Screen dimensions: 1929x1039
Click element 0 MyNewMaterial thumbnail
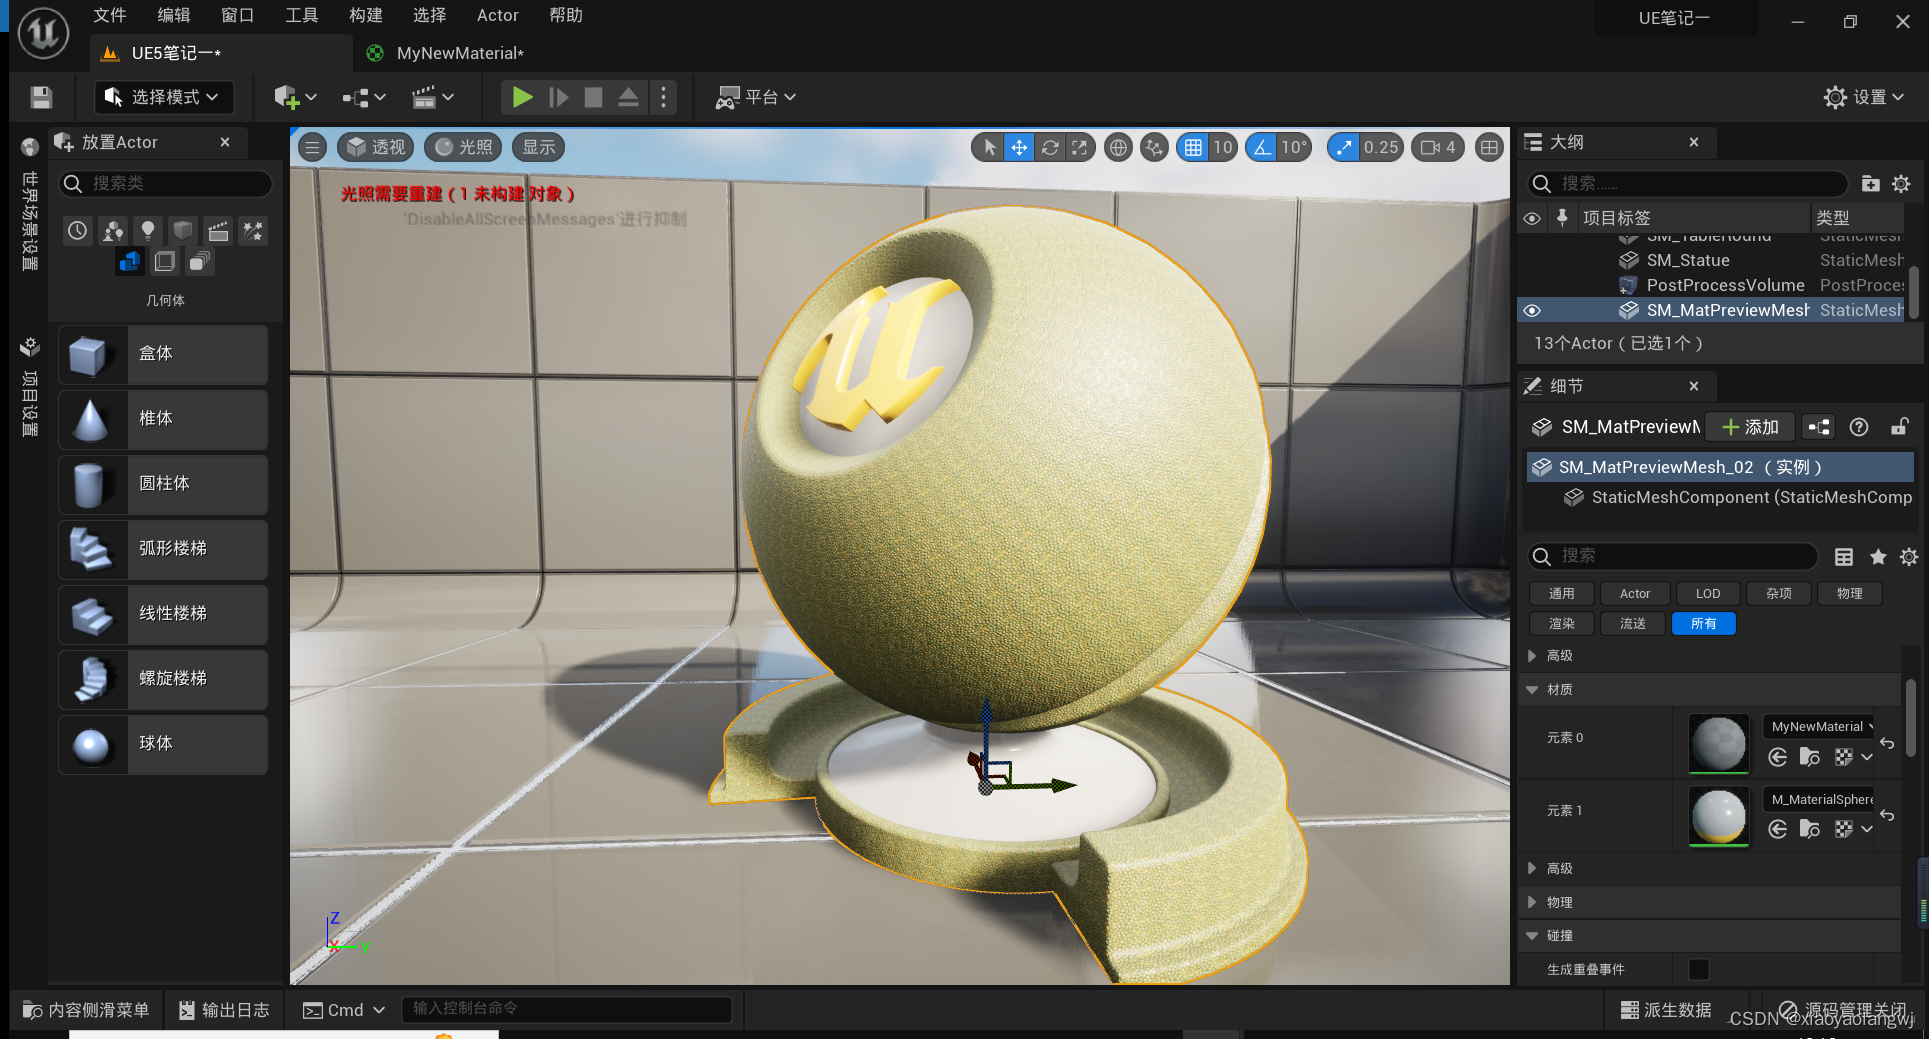(1719, 743)
